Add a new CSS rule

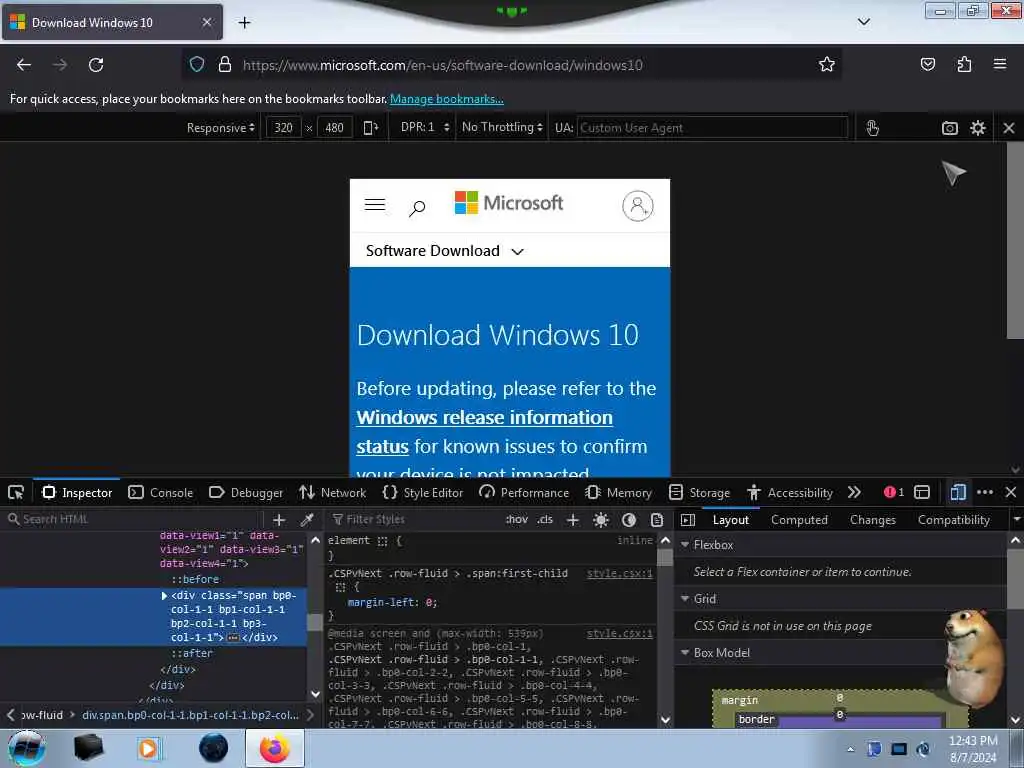coord(573,519)
